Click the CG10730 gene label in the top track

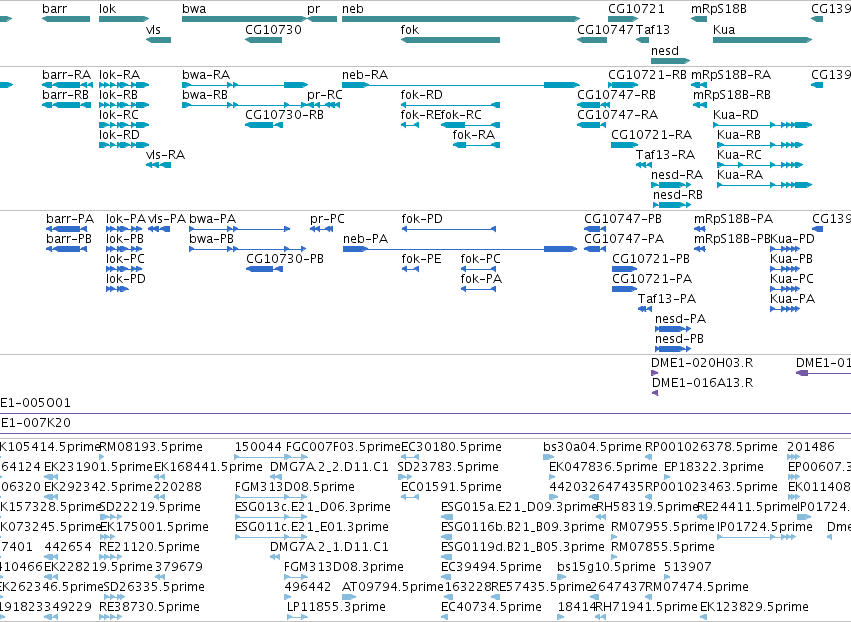point(273,29)
